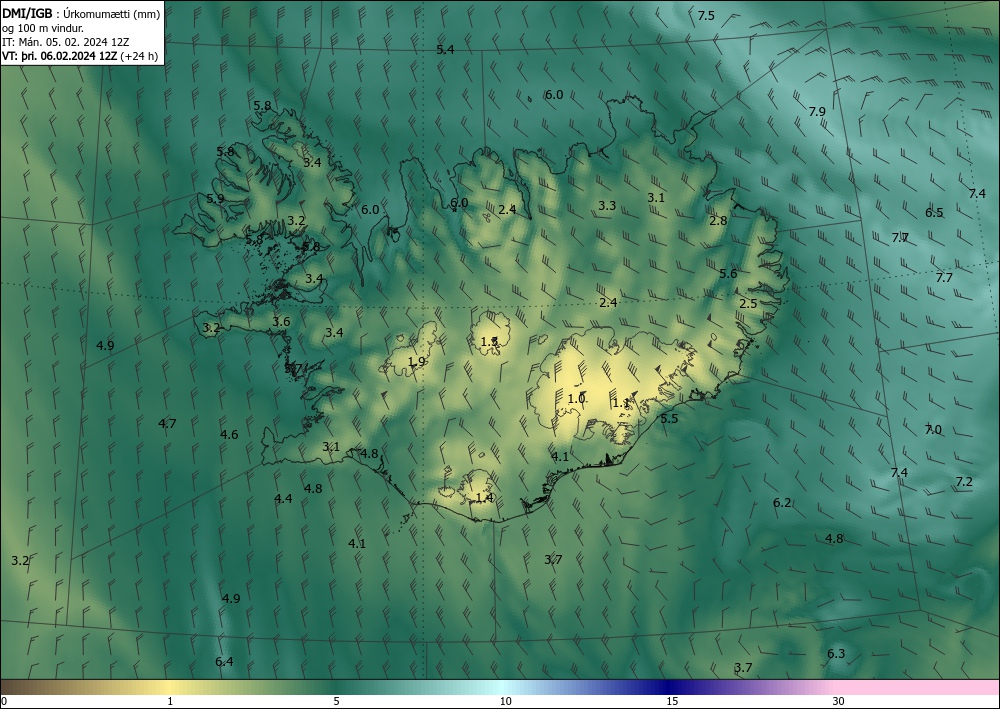1000x709 pixels.
Task: Click the 6.2 value on the map
Action: coord(782,502)
